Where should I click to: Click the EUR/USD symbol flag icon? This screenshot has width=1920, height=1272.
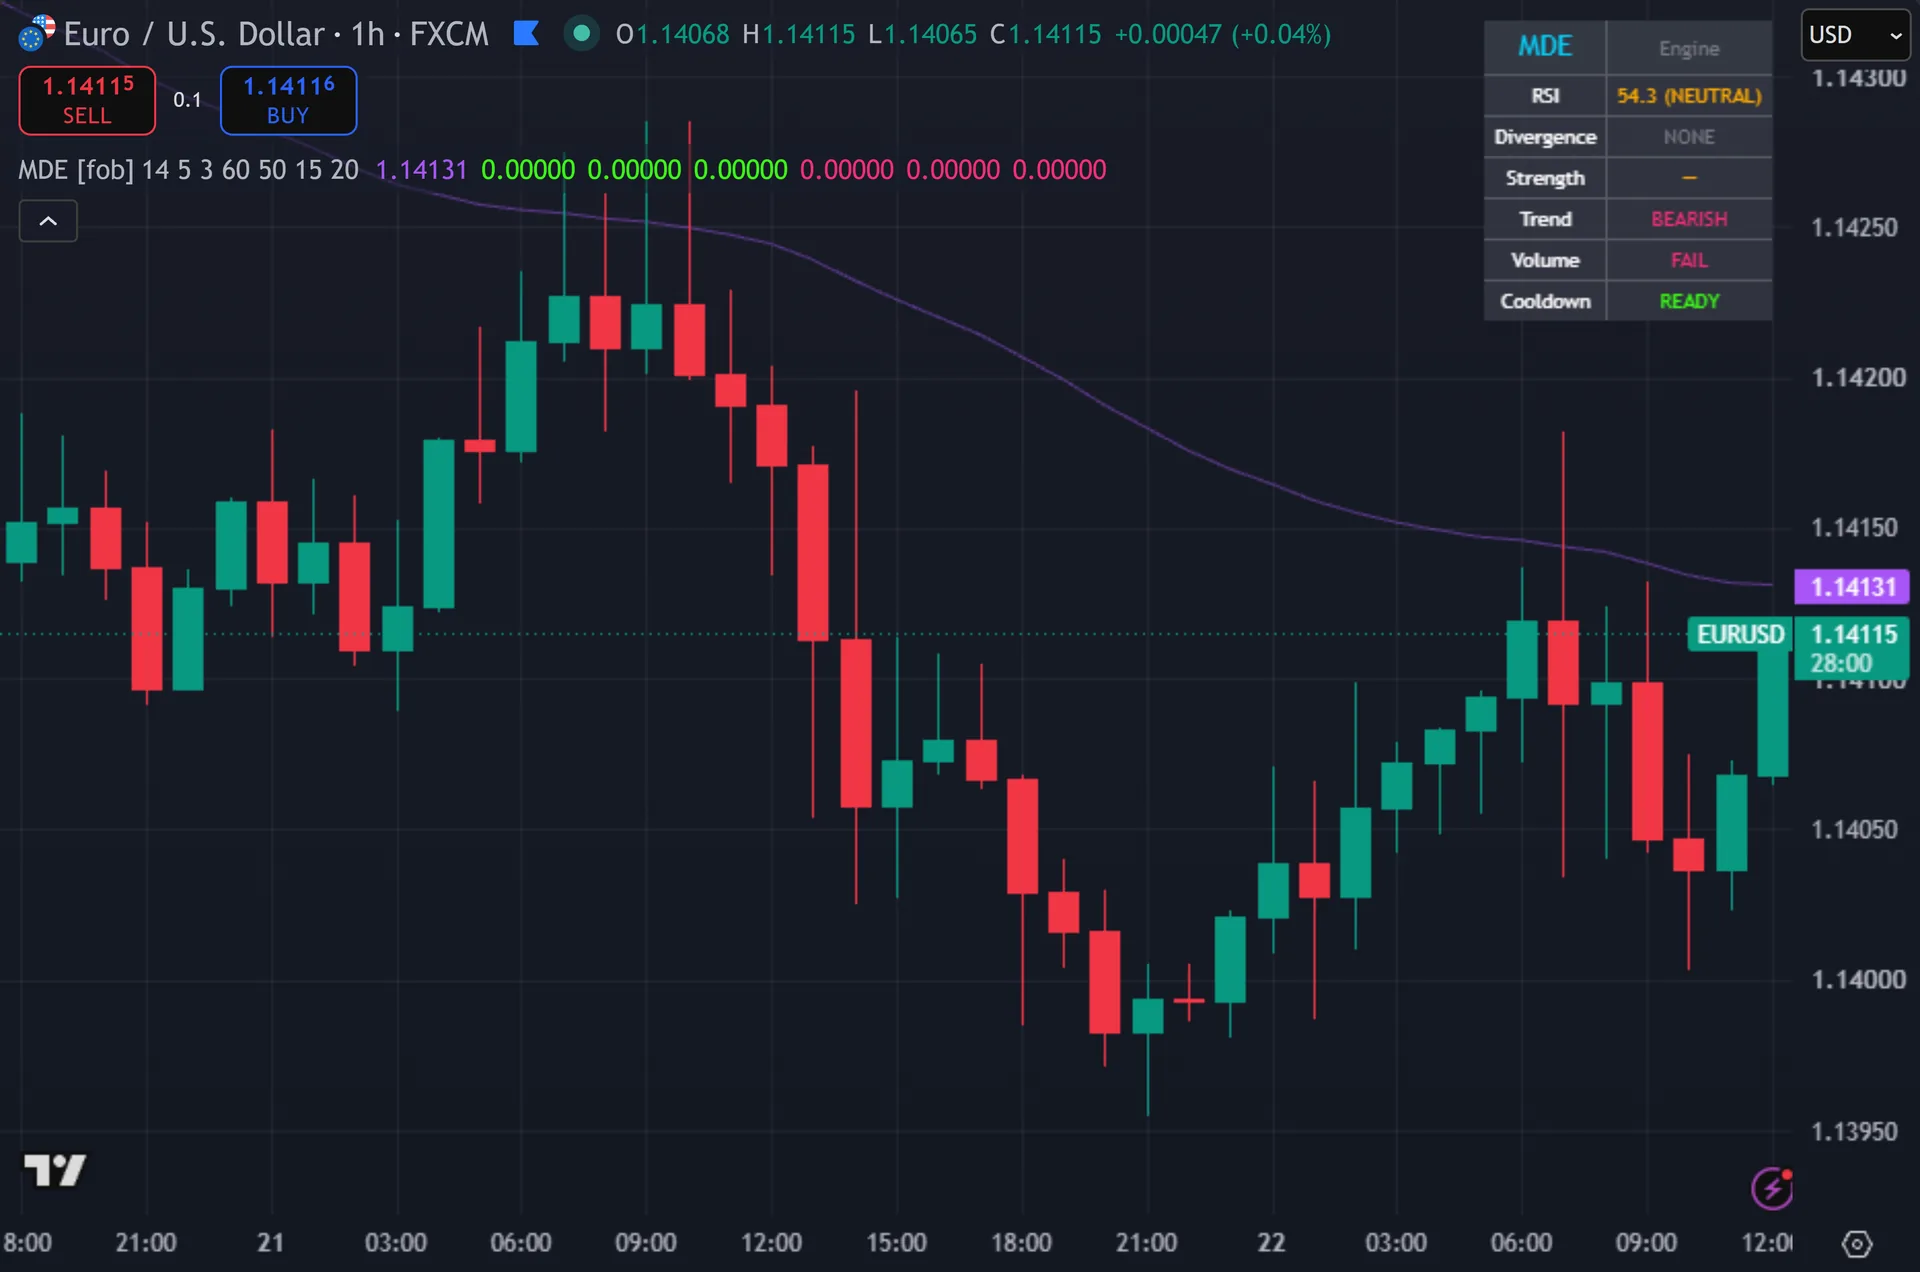[37, 33]
